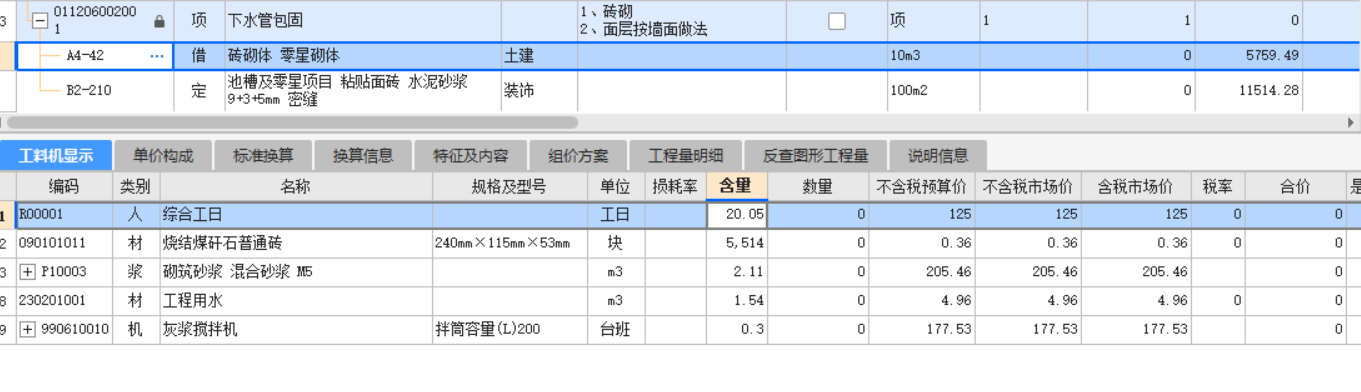Viewport: 1361px width, 392px height.
Task: Click the 土建 specialty cell
Action: tap(539, 56)
